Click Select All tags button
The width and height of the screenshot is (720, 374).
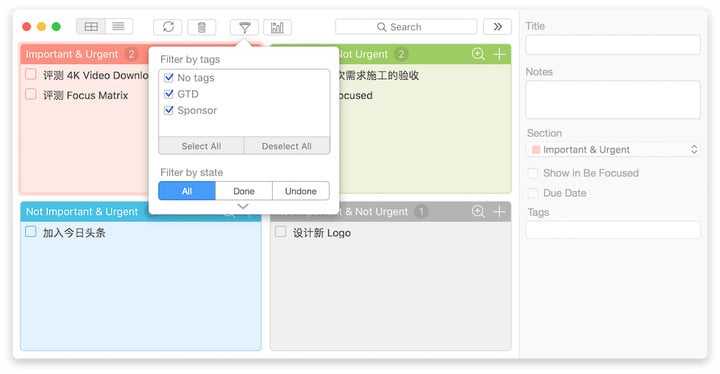click(x=201, y=146)
